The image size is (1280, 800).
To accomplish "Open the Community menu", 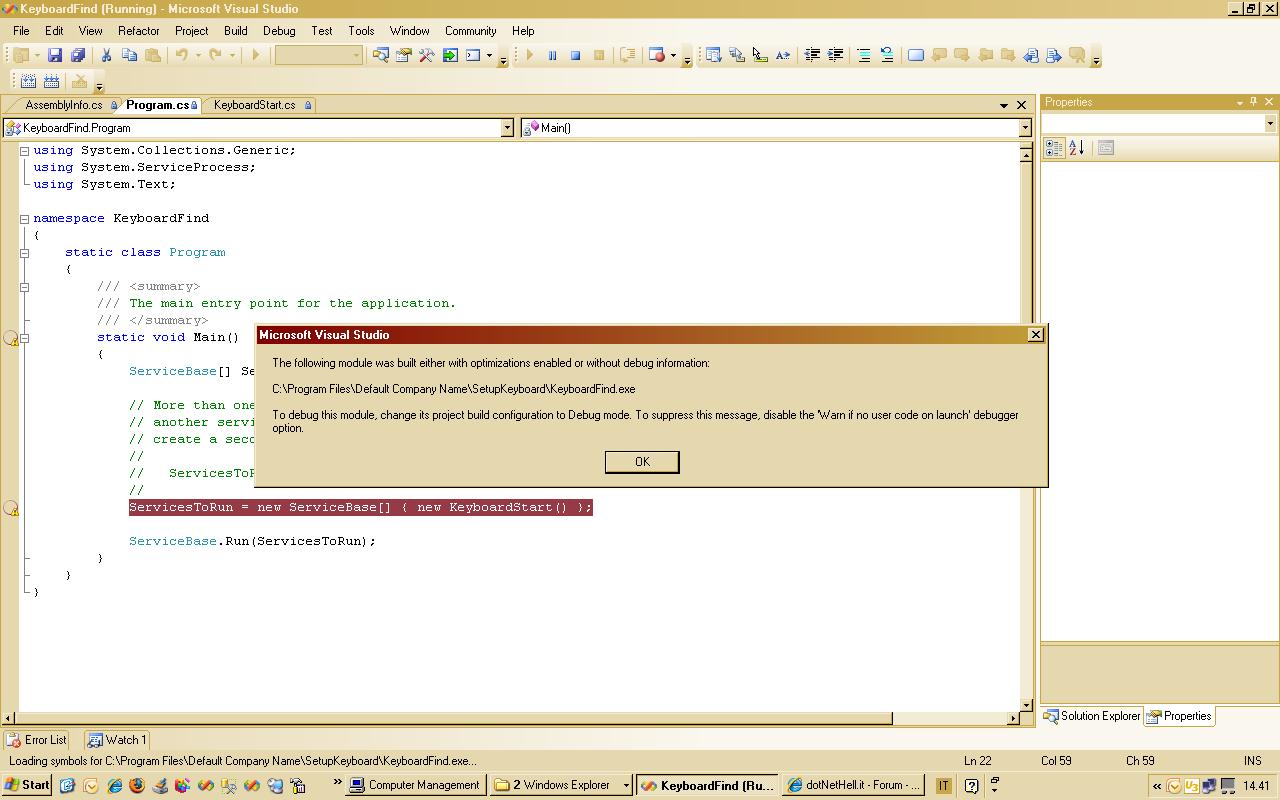I will click(x=470, y=31).
